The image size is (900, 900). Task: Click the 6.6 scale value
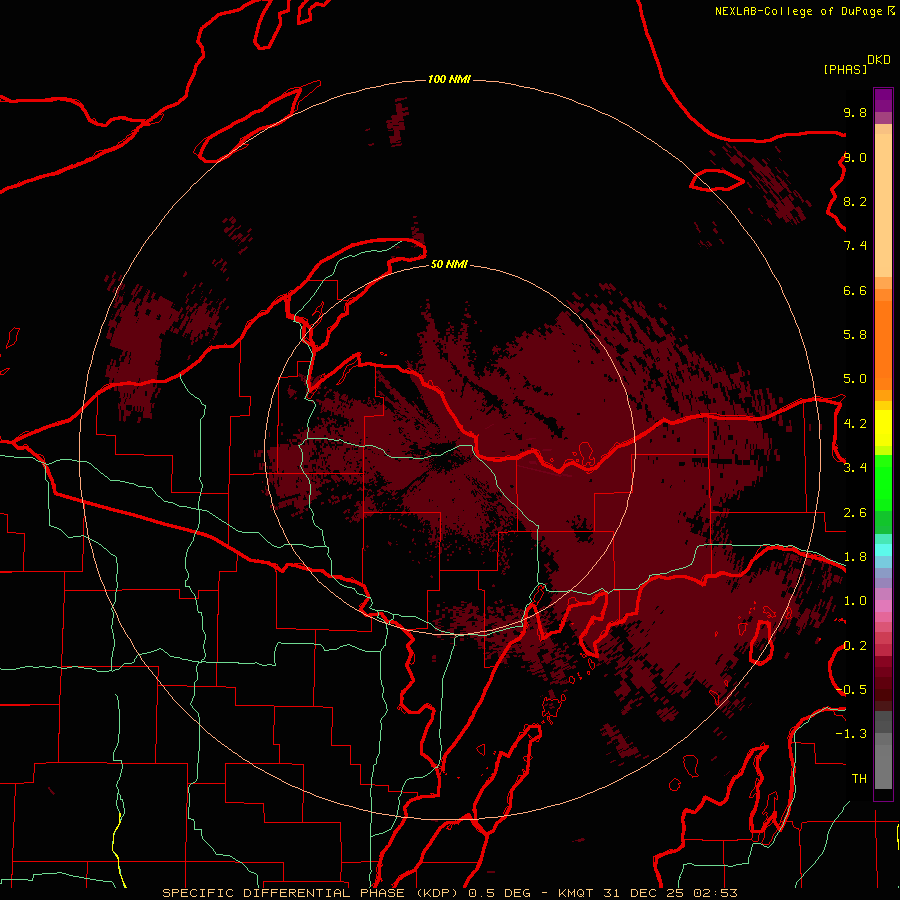(x=855, y=290)
